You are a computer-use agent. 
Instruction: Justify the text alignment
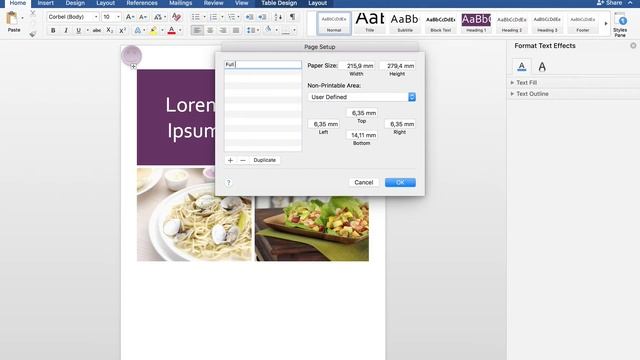pos(236,30)
